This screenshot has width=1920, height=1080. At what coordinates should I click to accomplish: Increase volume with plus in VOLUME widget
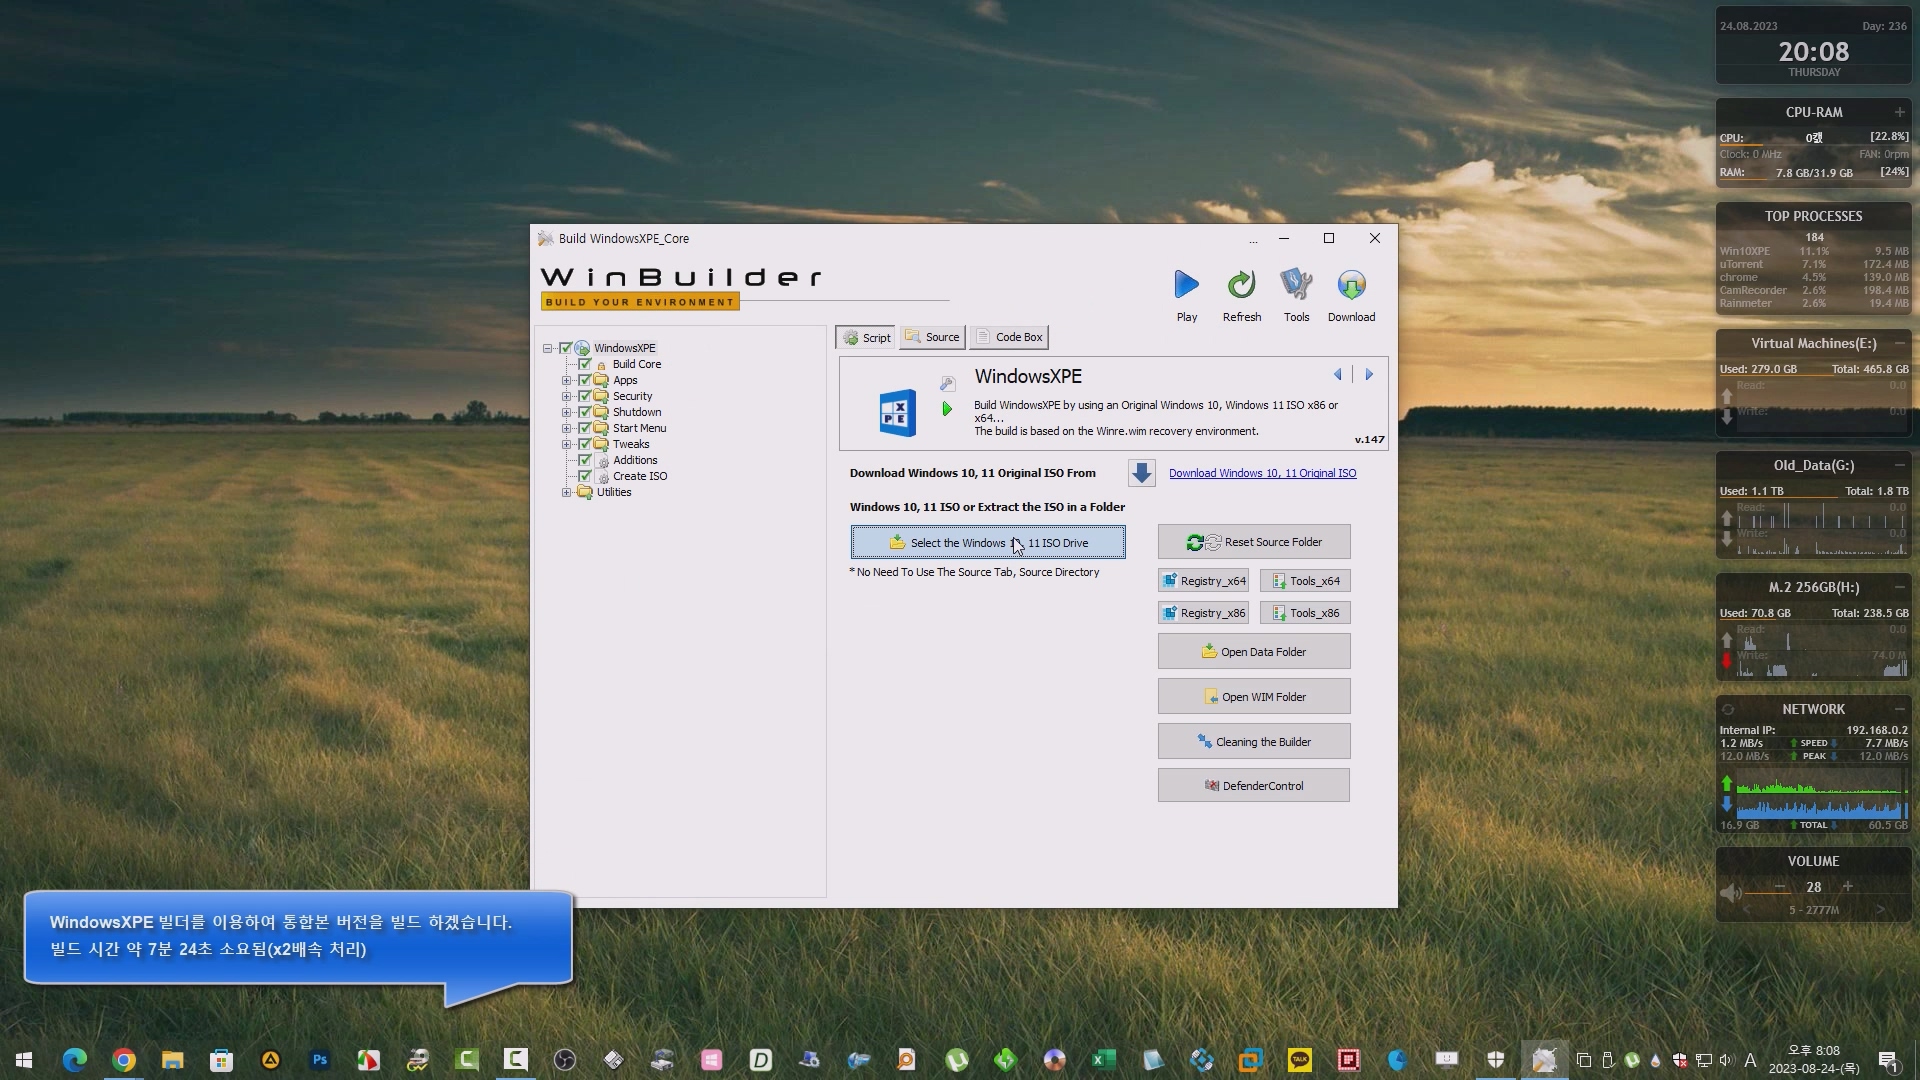click(1847, 887)
